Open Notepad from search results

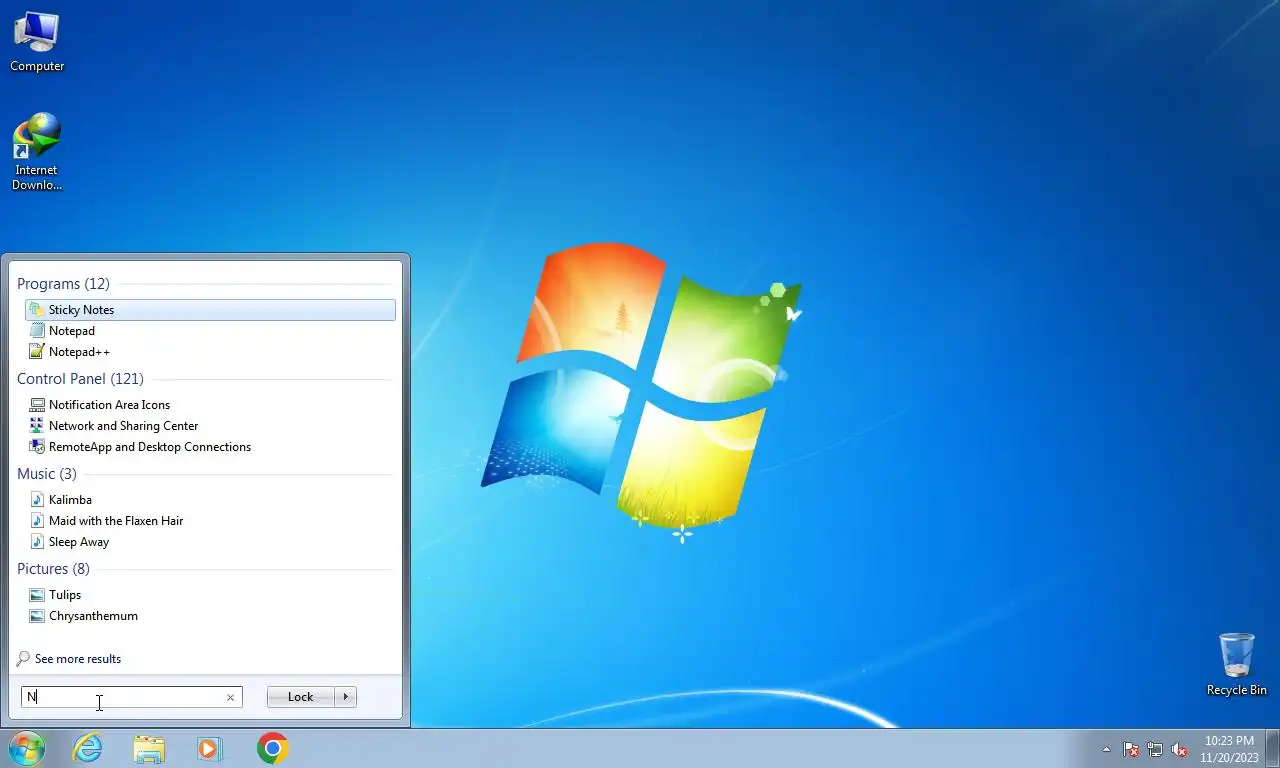[x=210, y=331]
